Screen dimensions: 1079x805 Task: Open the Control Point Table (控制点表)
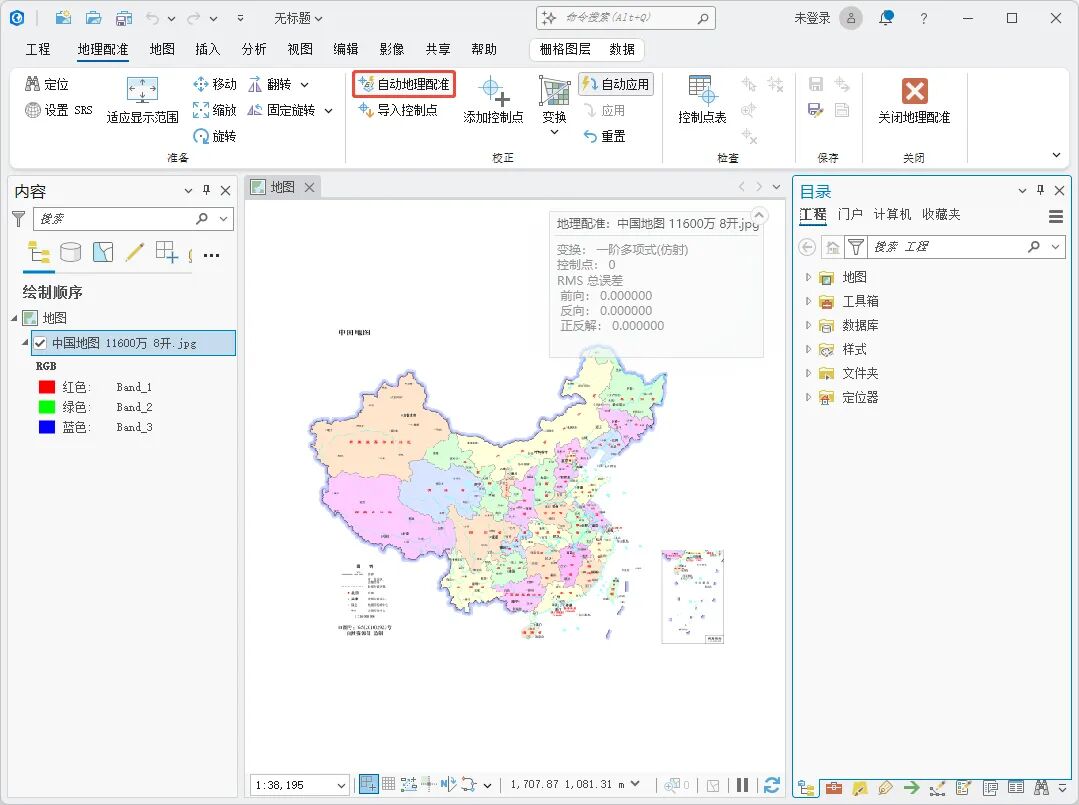[702, 100]
